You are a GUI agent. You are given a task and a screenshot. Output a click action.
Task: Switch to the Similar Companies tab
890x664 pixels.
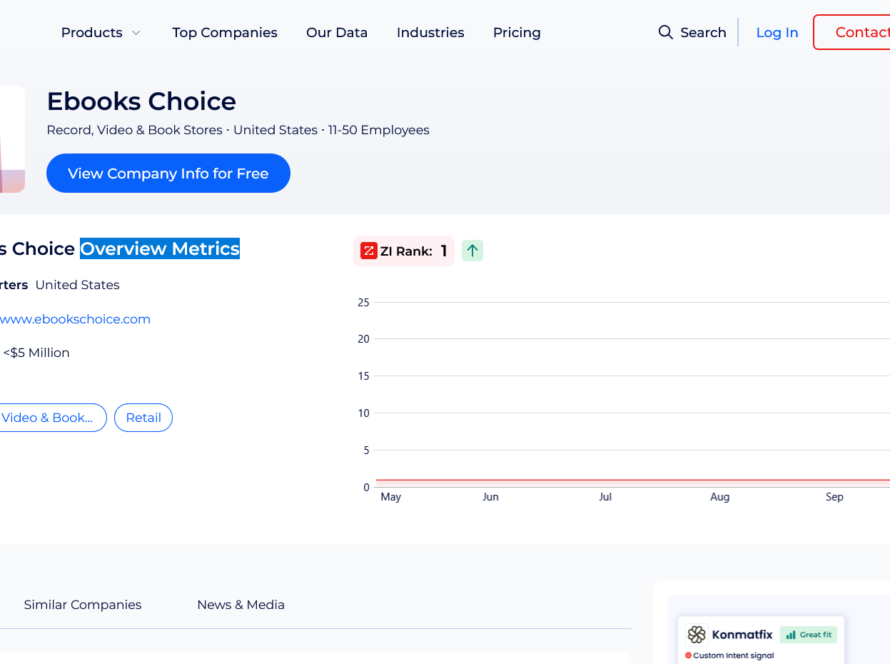[83, 604]
